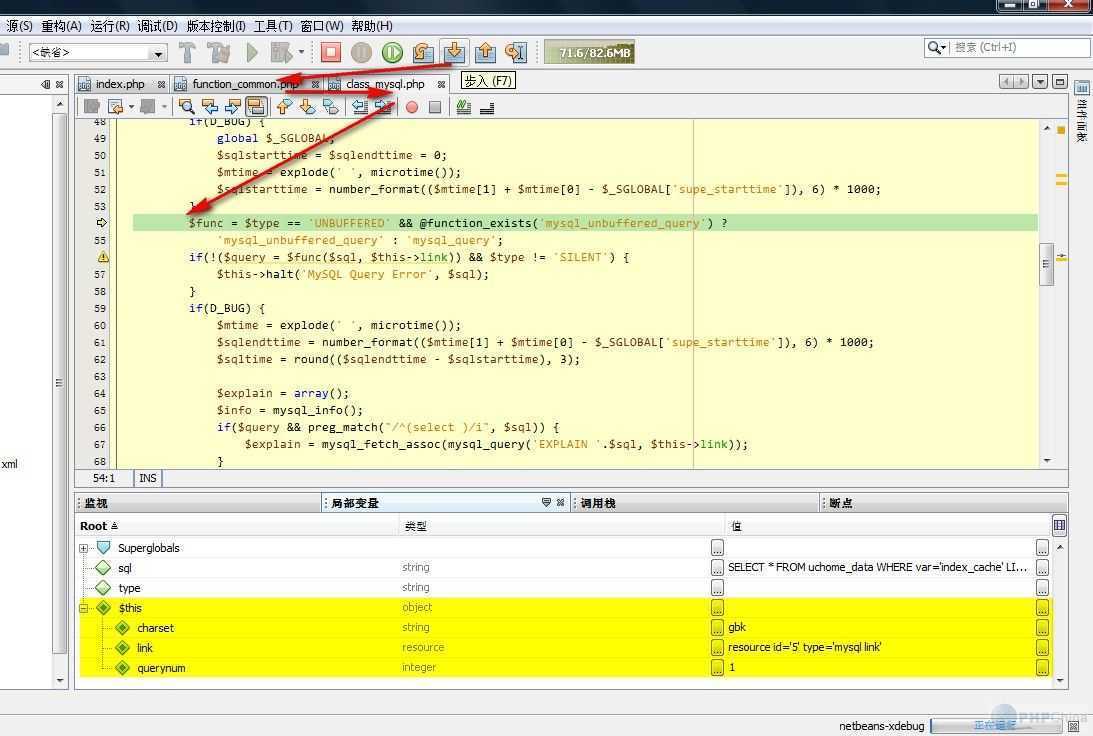This screenshot has width=1093, height=736.
Task: Click Find Next Occurrence arrow icon
Action: (233, 107)
